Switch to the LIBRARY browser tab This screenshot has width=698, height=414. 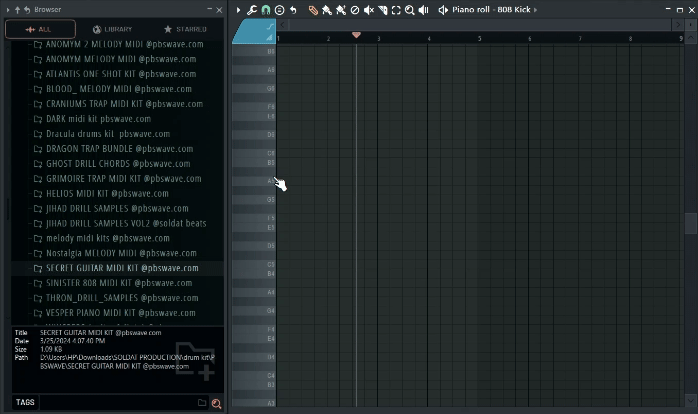(112, 29)
